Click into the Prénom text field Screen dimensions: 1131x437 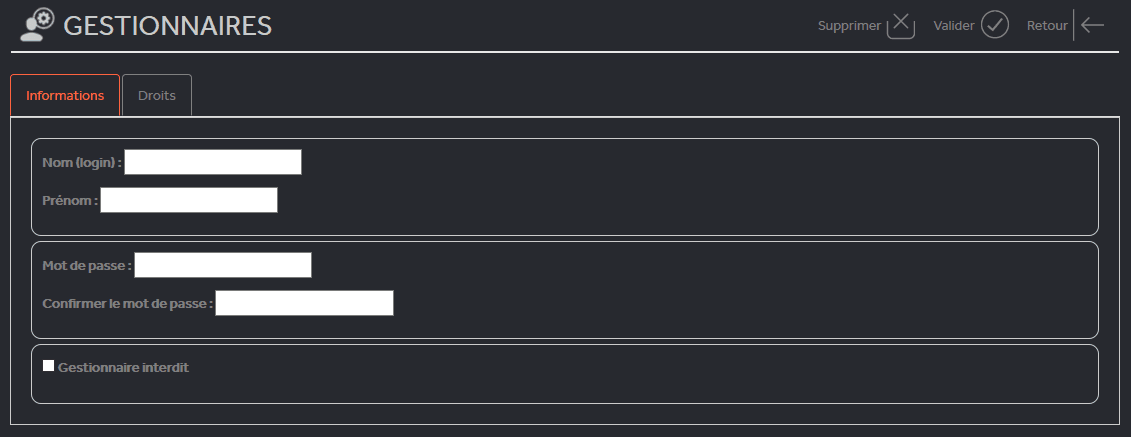coord(188,200)
